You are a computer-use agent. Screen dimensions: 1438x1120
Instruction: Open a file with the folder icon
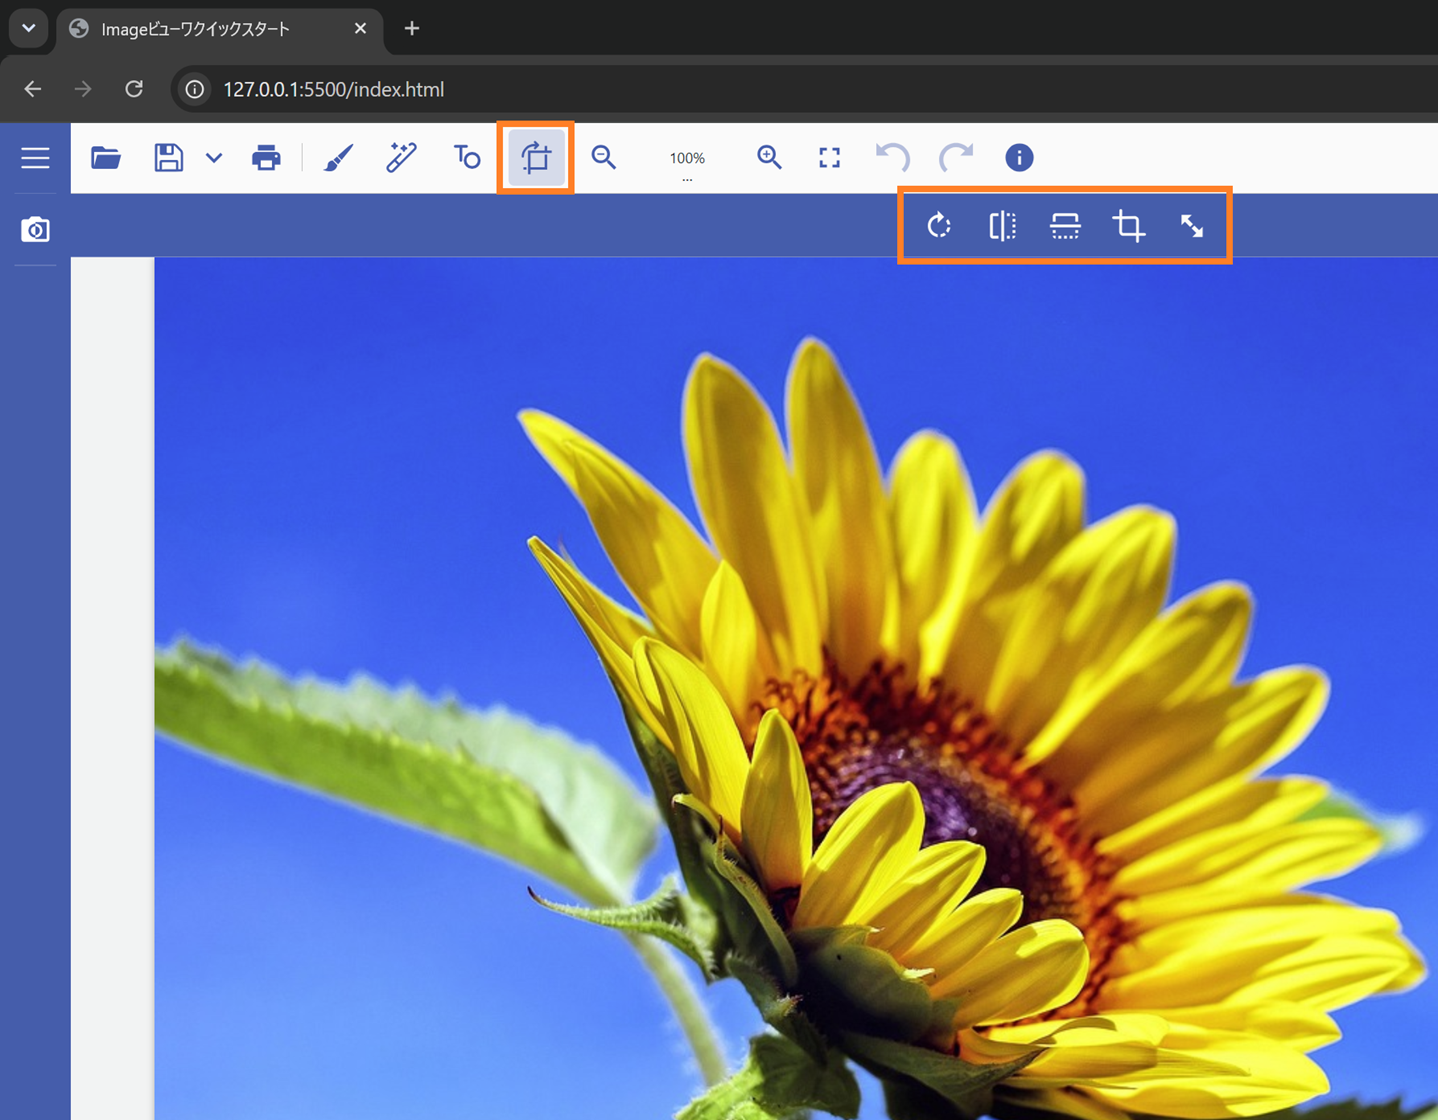(x=106, y=157)
